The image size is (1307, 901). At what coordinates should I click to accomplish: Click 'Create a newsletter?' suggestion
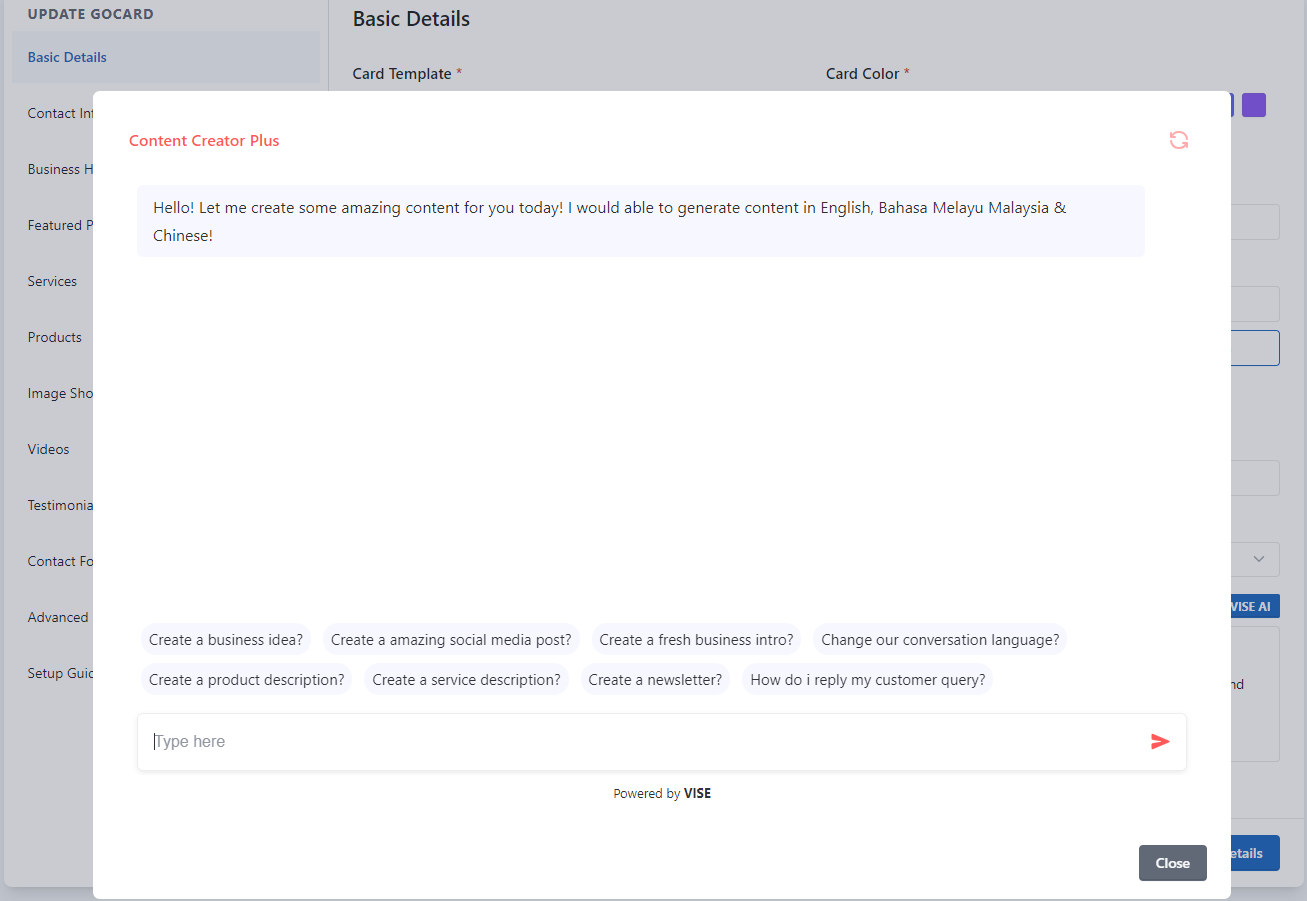[655, 680]
